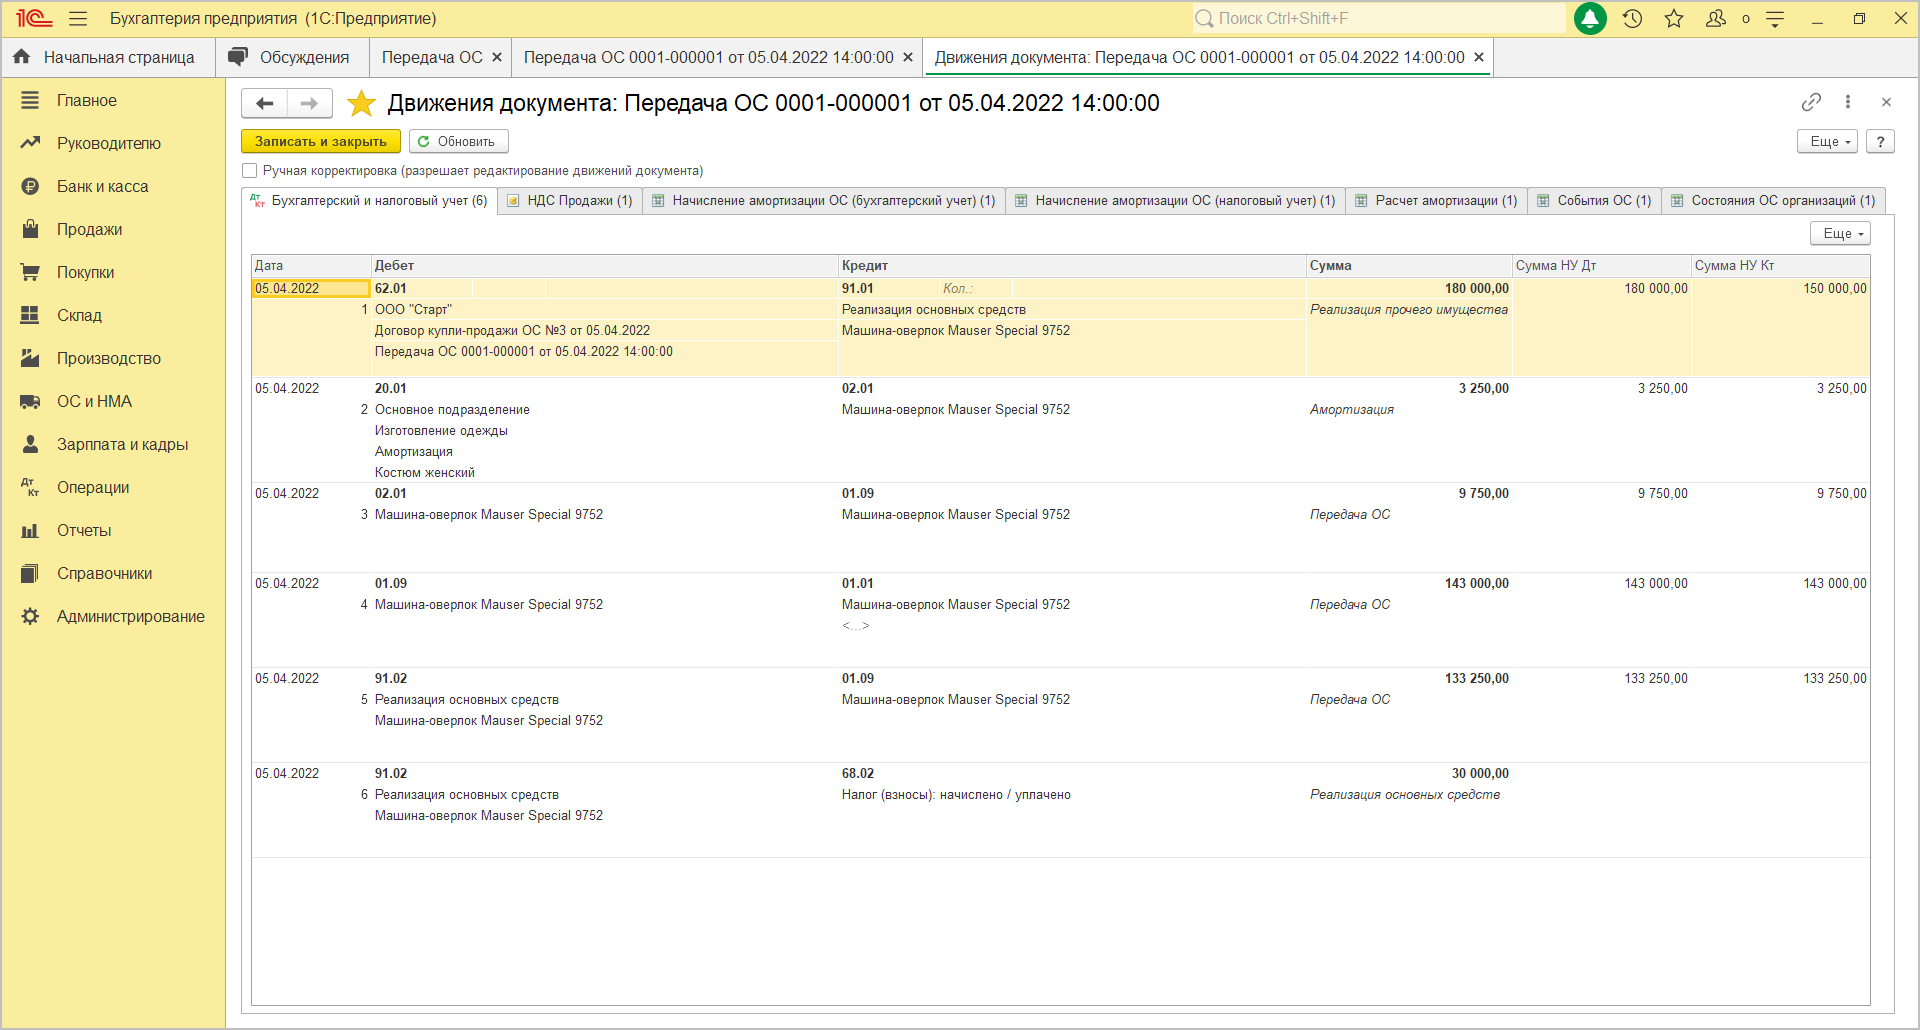This screenshot has height=1030, width=1920.
Task: Click the Банк и касса ruble icon
Action: [30, 186]
